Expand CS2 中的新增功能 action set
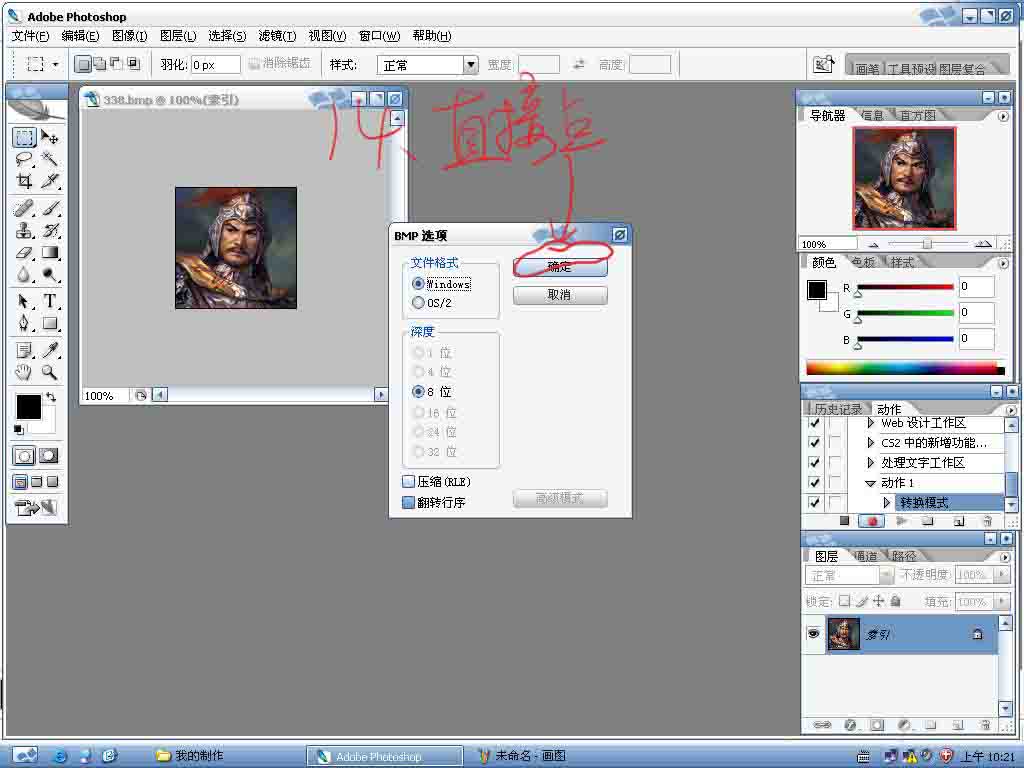 (870, 443)
